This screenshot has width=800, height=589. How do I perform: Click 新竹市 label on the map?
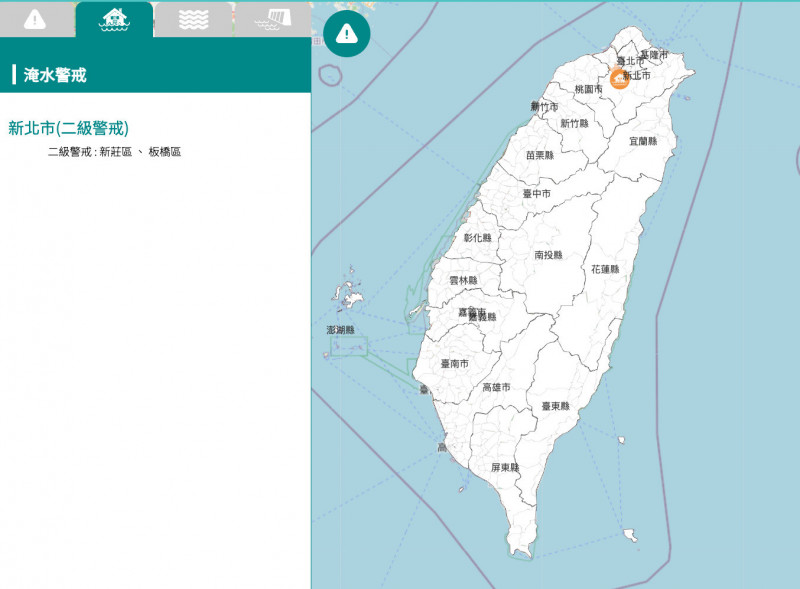click(x=544, y=107)
